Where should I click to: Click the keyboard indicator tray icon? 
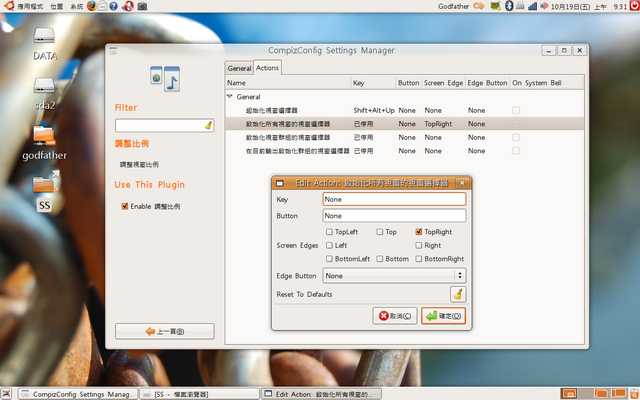[520, 6]
